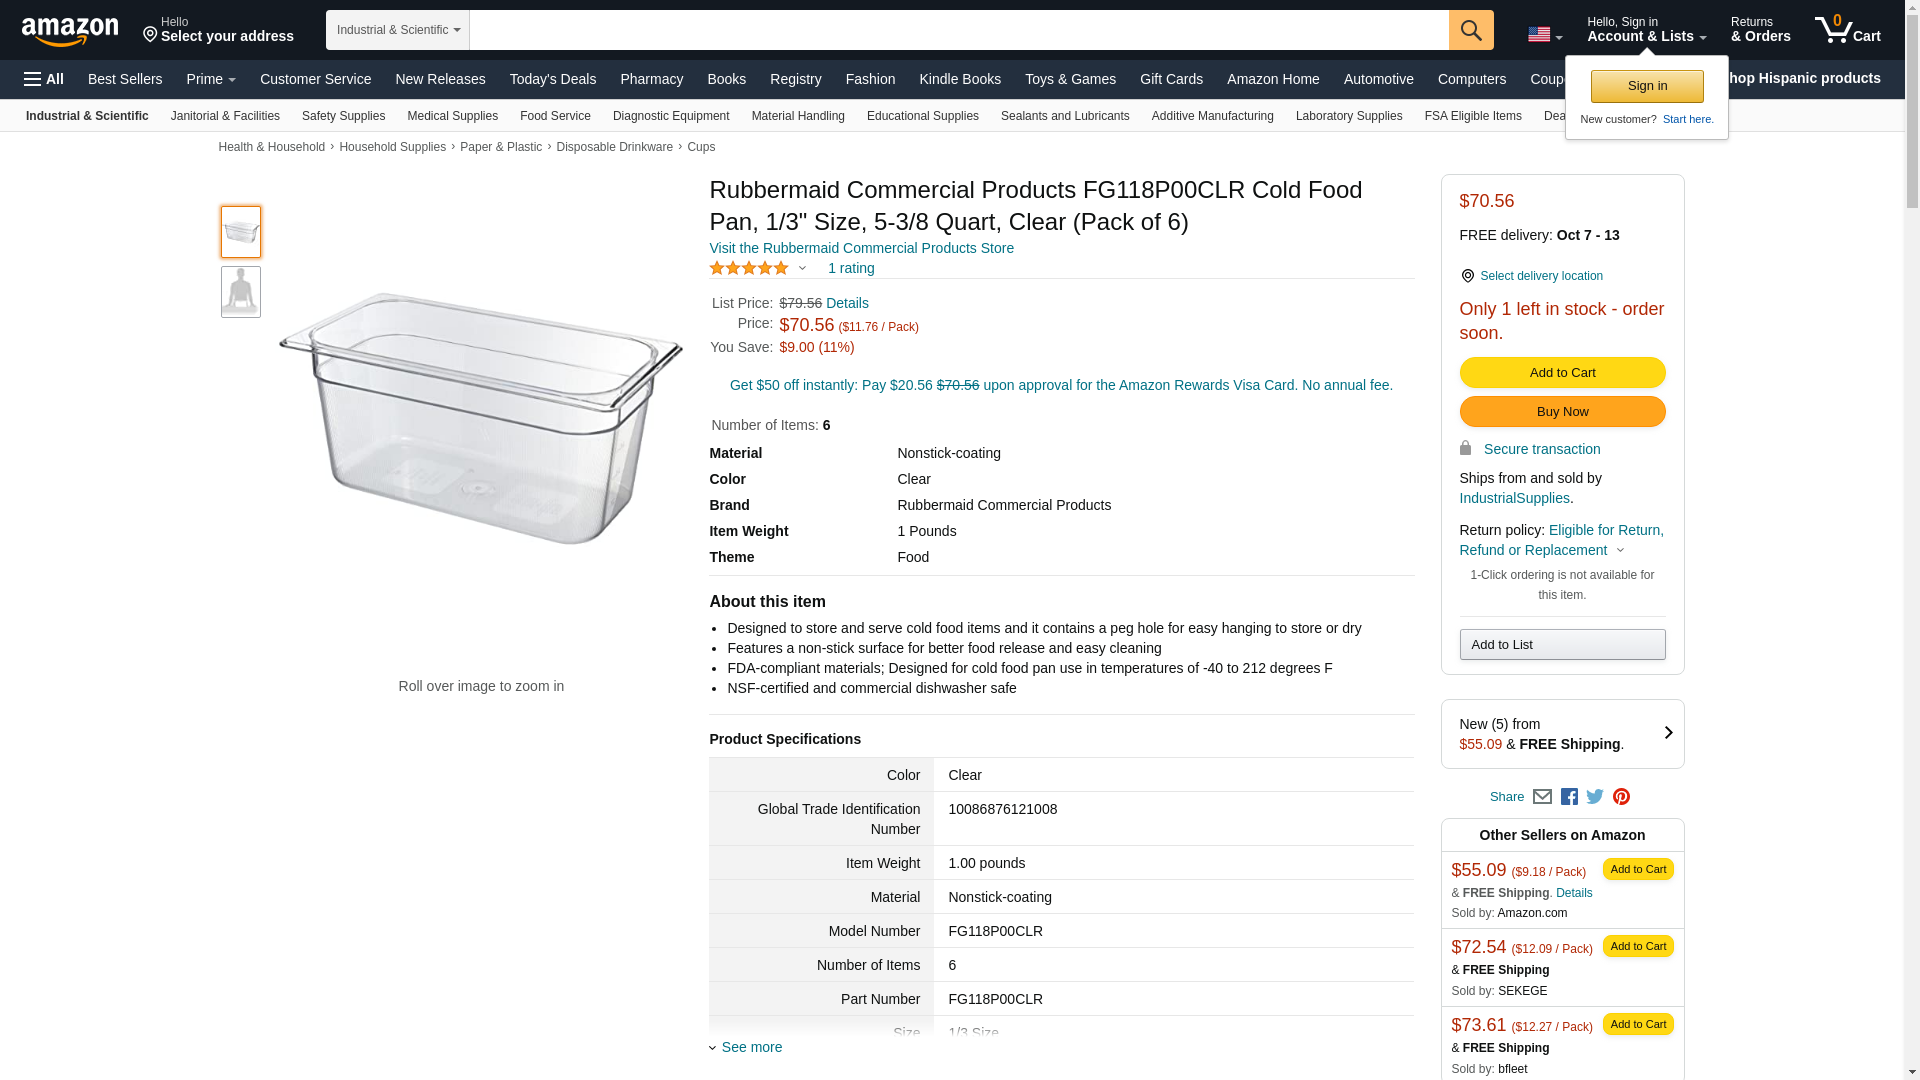Expand the star rating breakdown popover

tap(802, 268)
